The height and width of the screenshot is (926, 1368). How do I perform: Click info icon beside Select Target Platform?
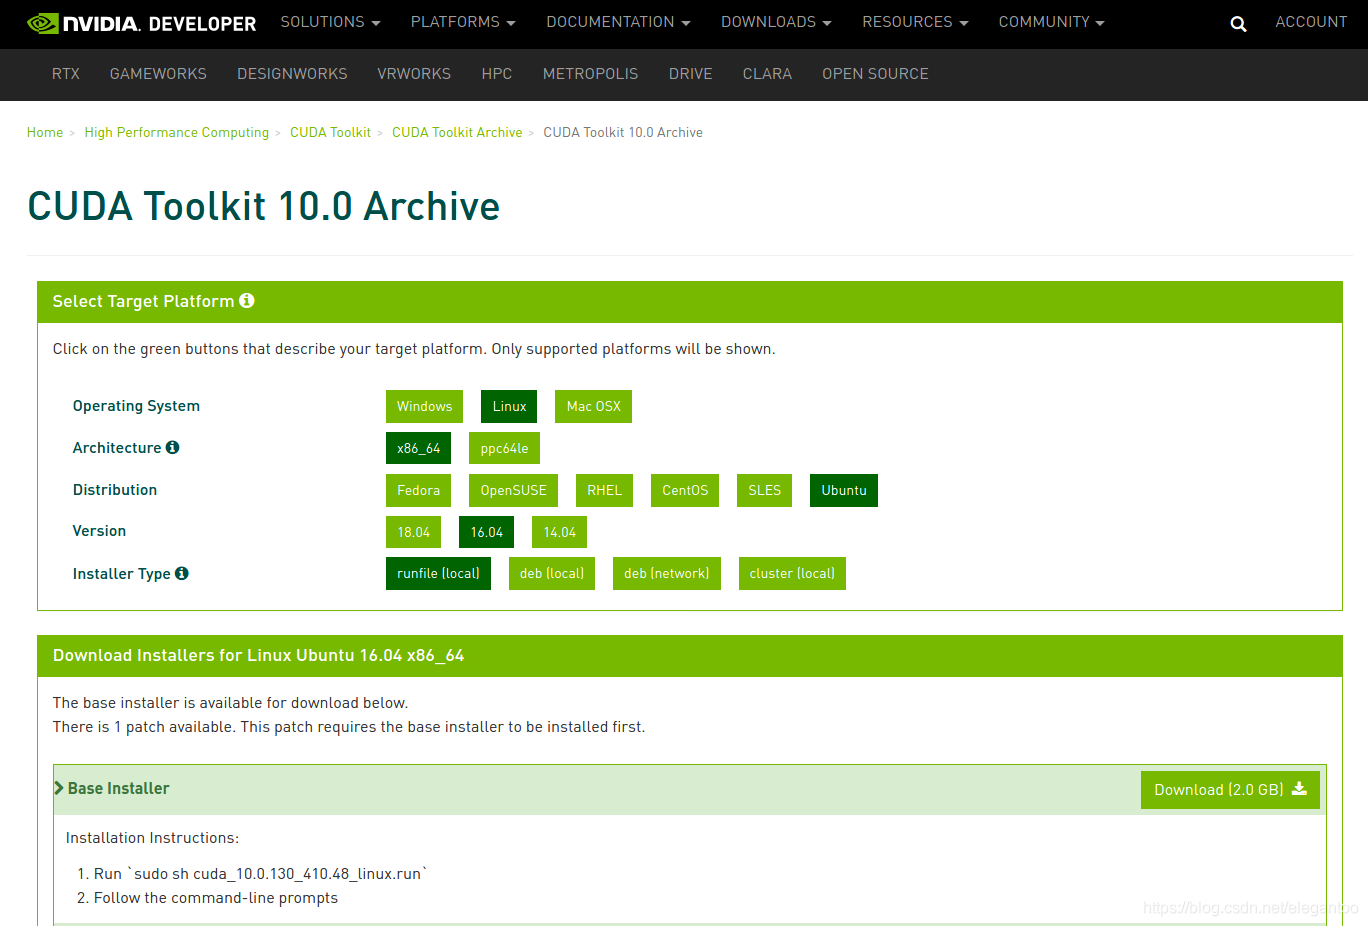[x=247, y=300]
